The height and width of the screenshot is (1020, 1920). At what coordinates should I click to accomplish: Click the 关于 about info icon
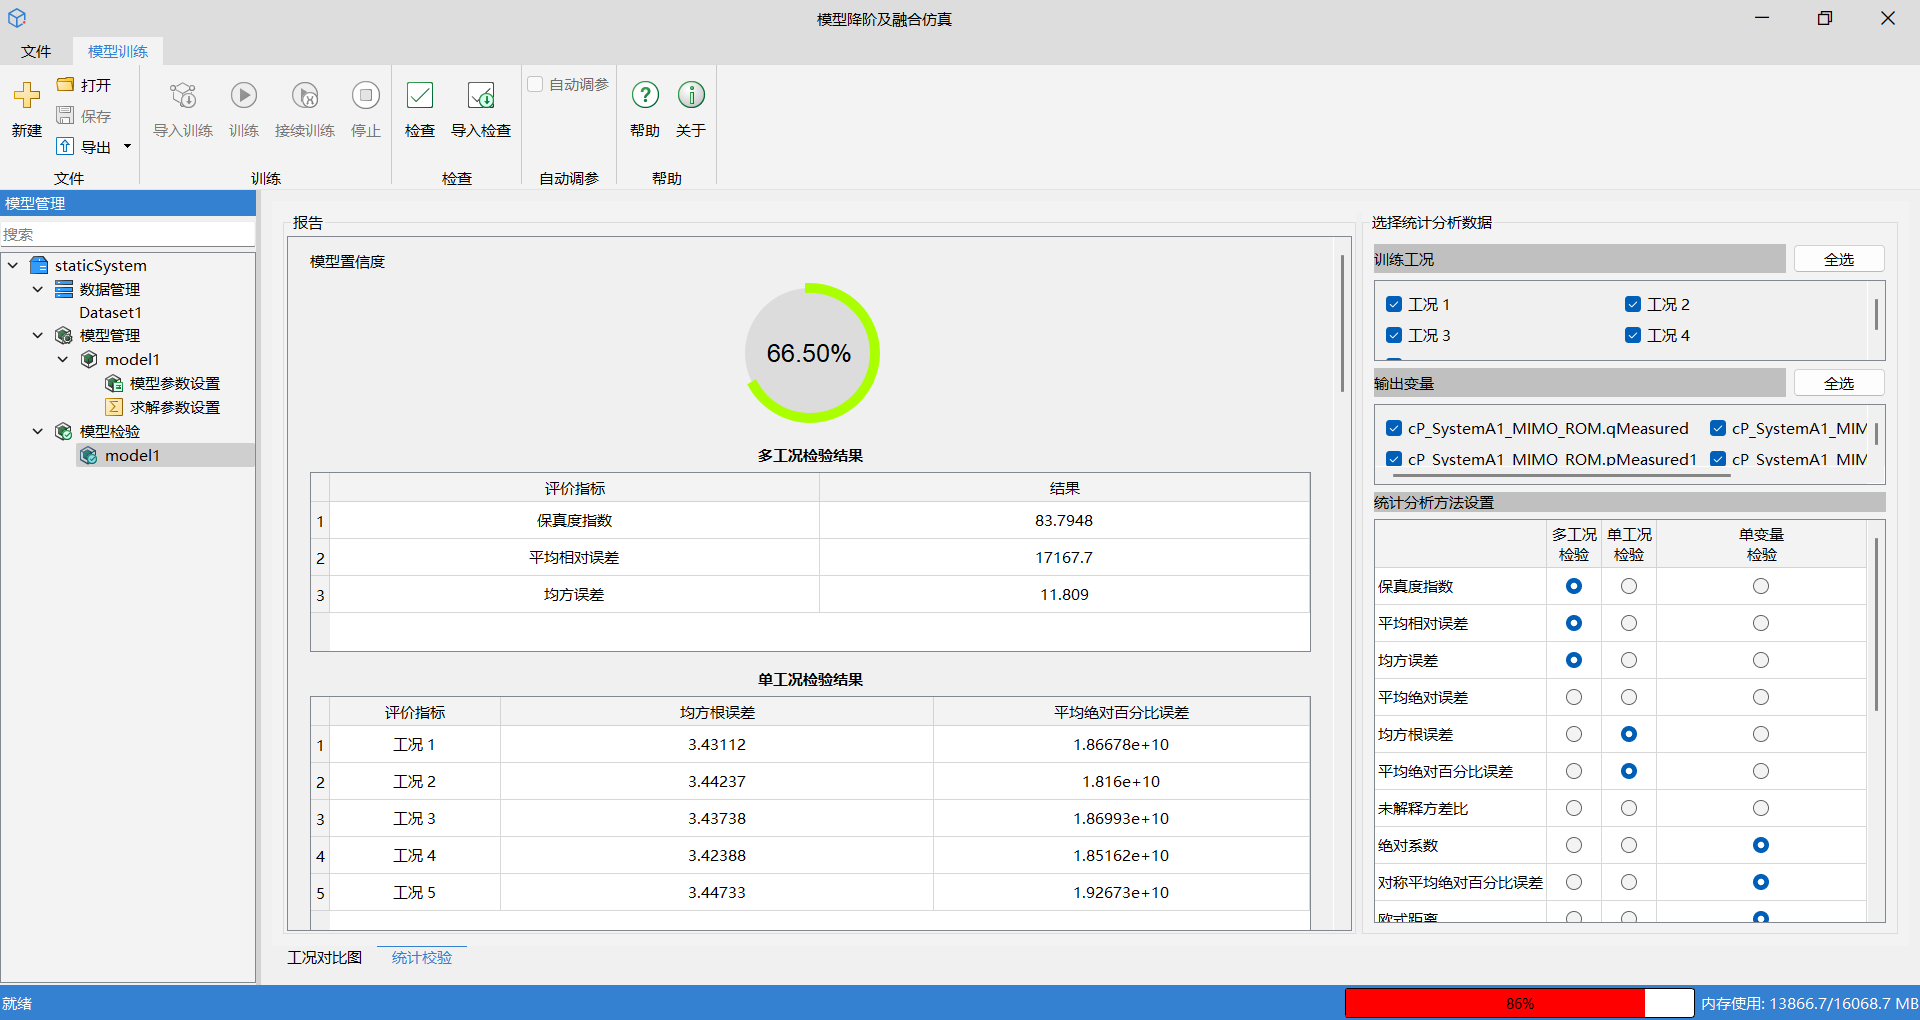point(691,96)
